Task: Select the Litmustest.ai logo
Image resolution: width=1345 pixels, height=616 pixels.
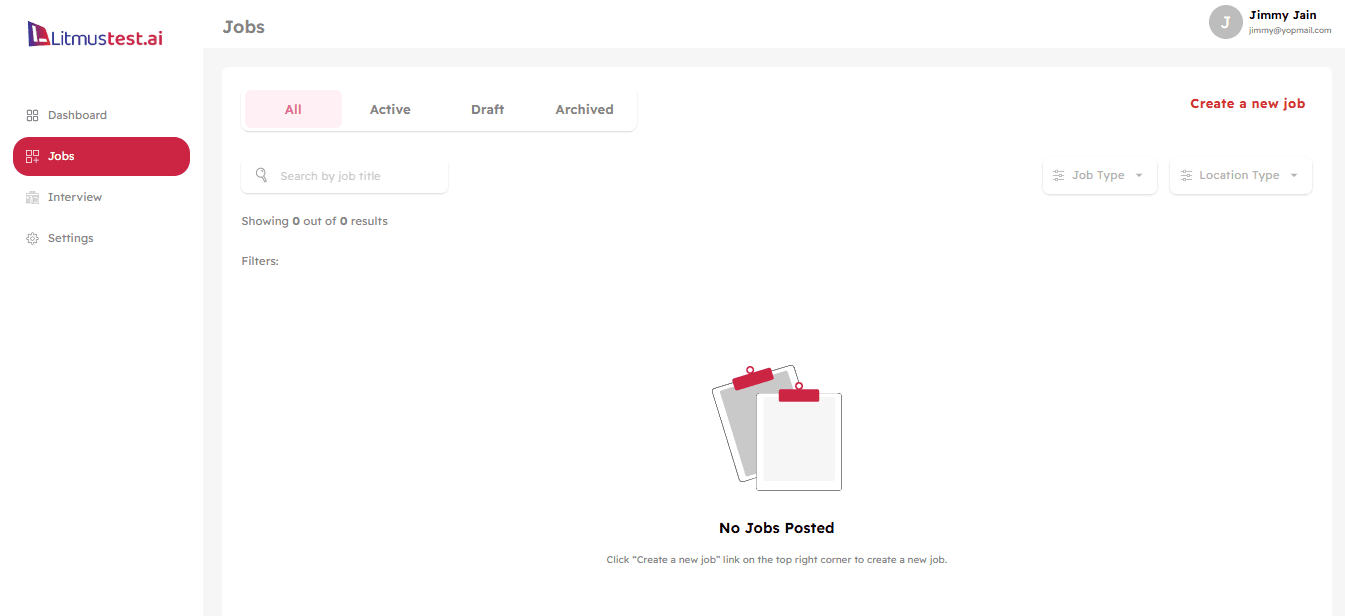Action: pos(95,32)
